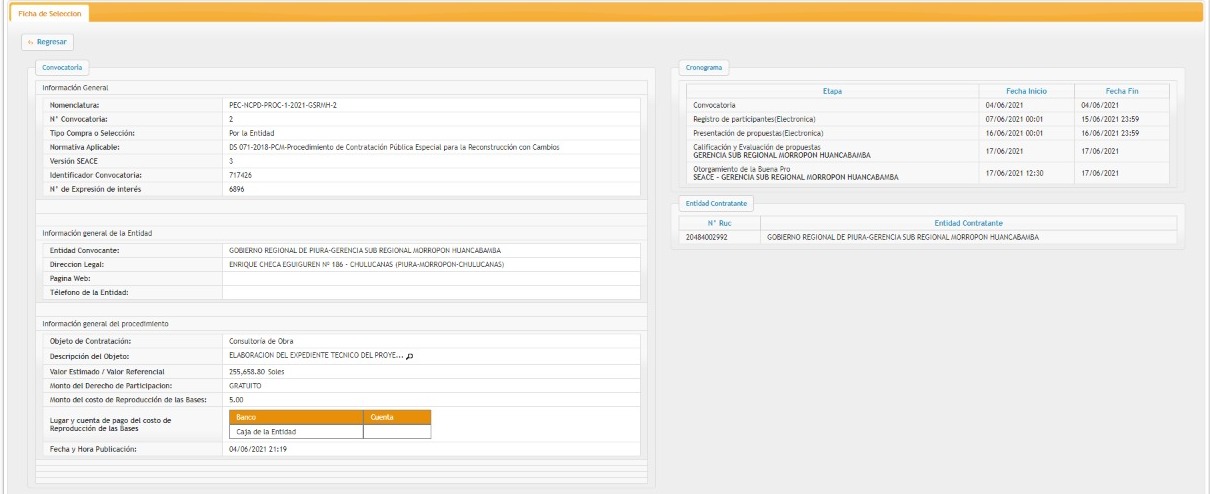Click the orange Cuenta column header
Screen dimensions: 1210x494
[397, 417]
